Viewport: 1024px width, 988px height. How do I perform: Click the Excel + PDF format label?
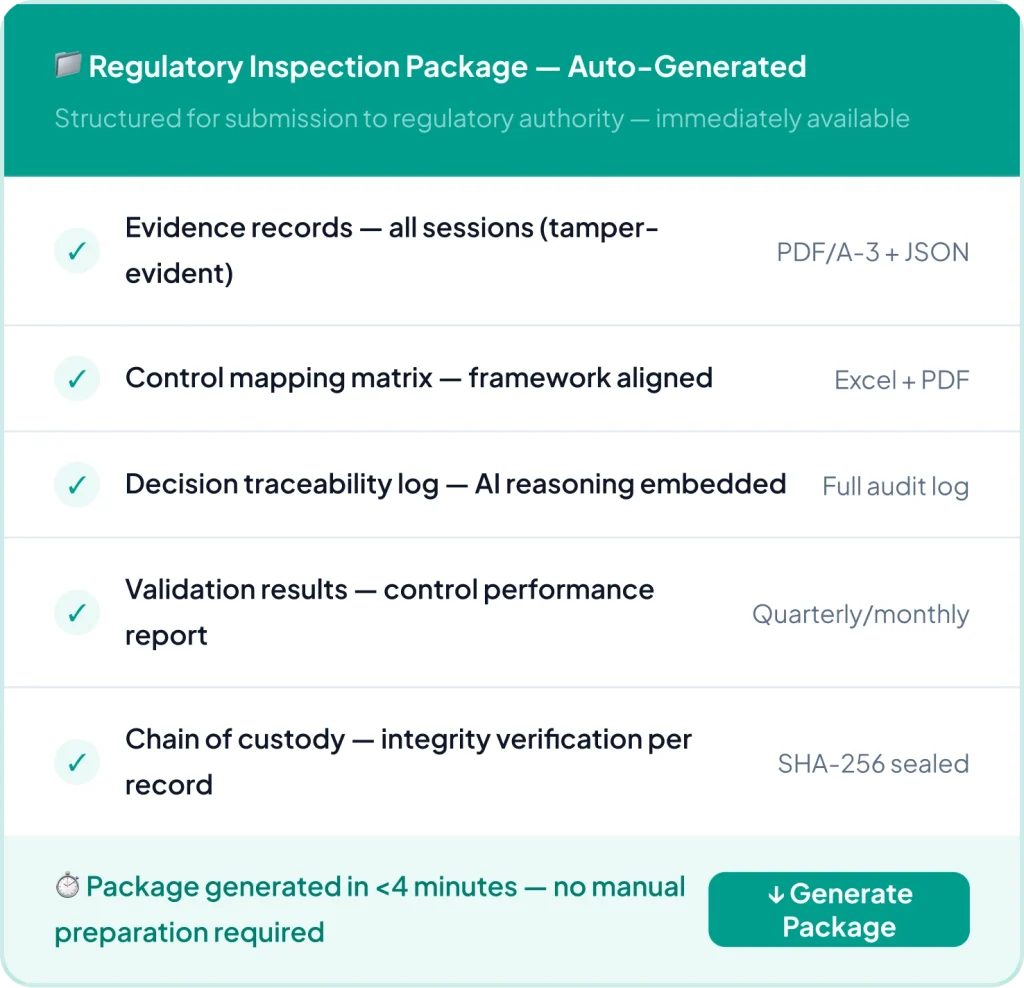point(901,380)
